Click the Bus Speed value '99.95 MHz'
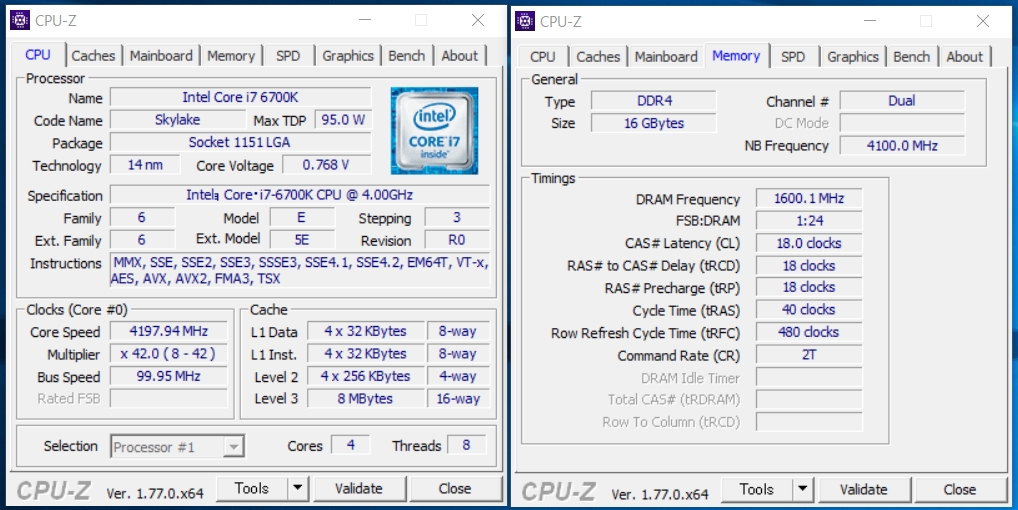The height and width of the screenshot is (510, 1018). click(169, 376)
